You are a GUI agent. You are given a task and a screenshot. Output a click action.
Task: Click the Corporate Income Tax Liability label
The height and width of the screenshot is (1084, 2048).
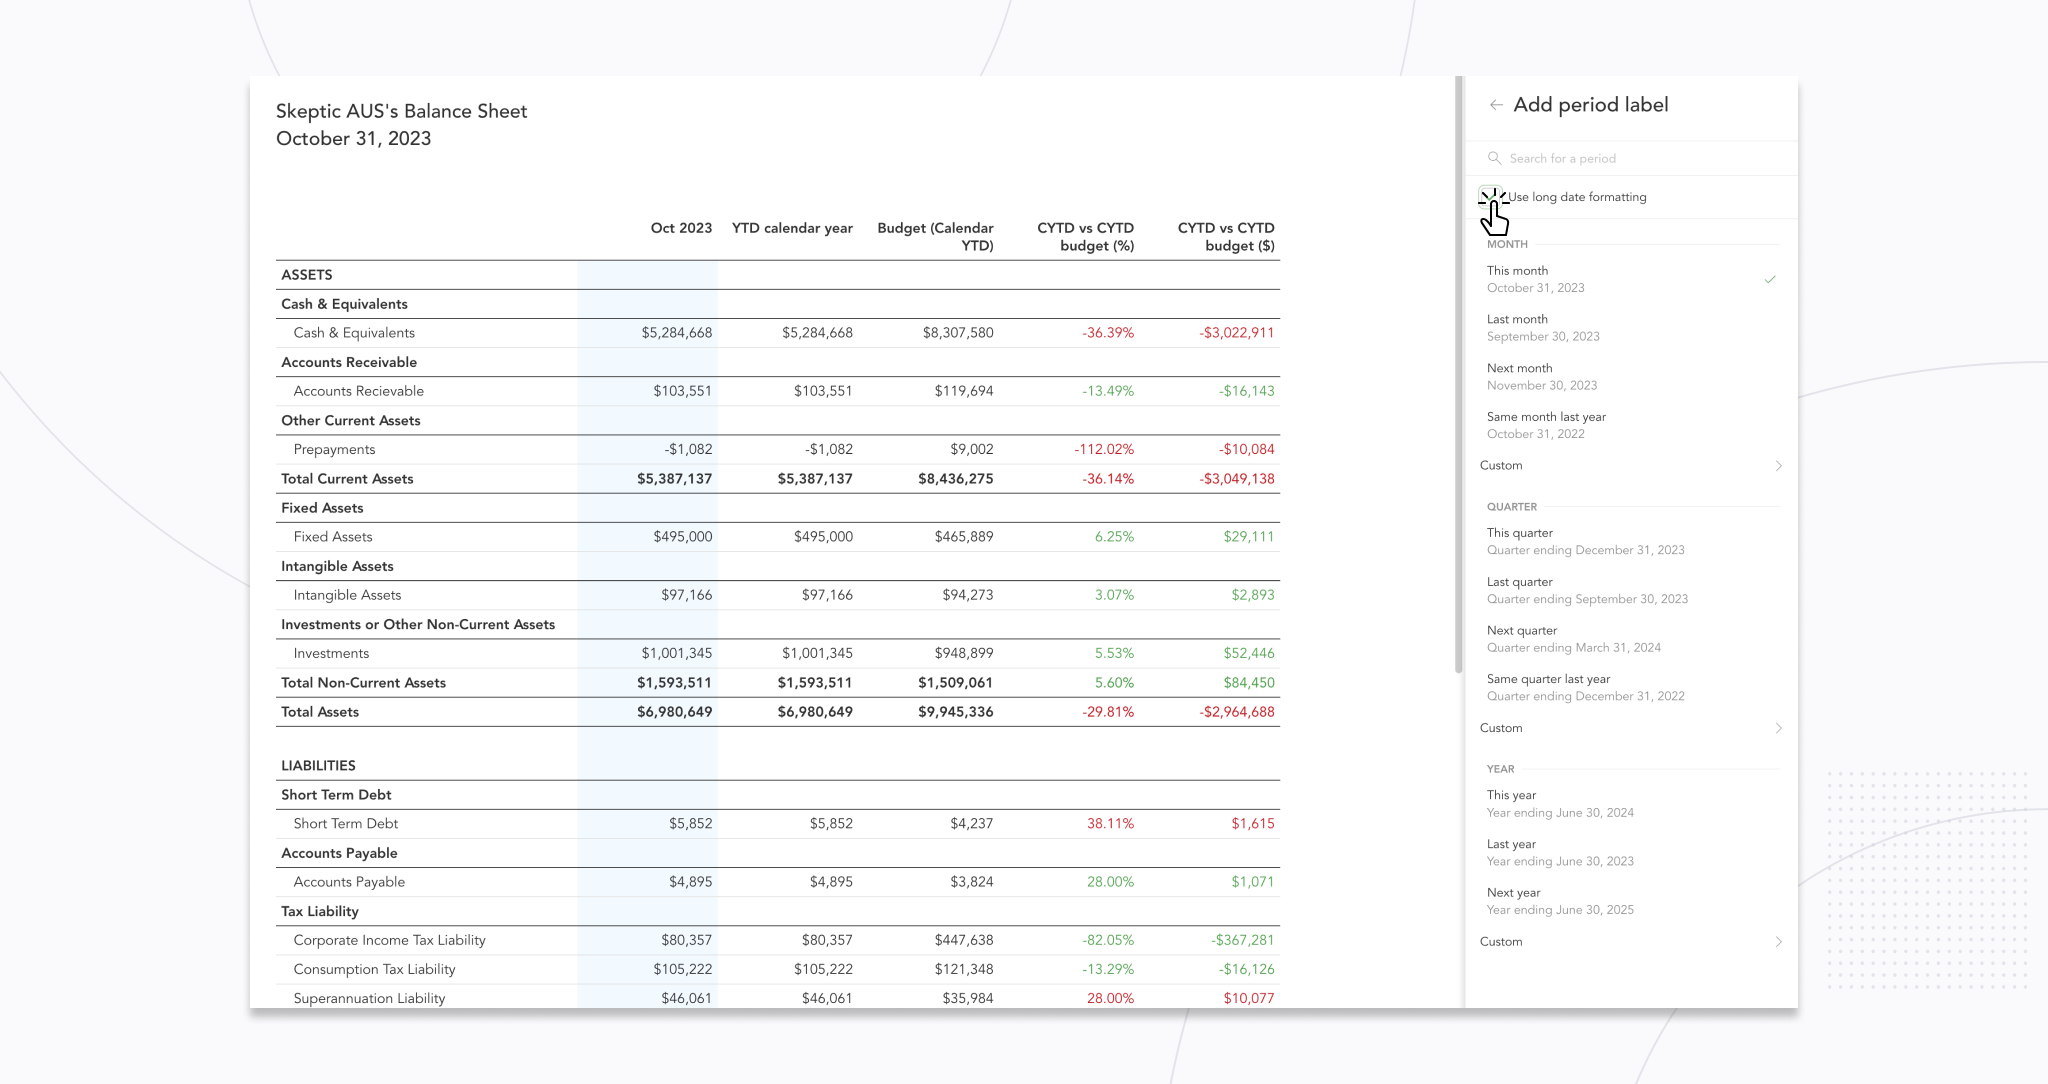click(389, 941)
